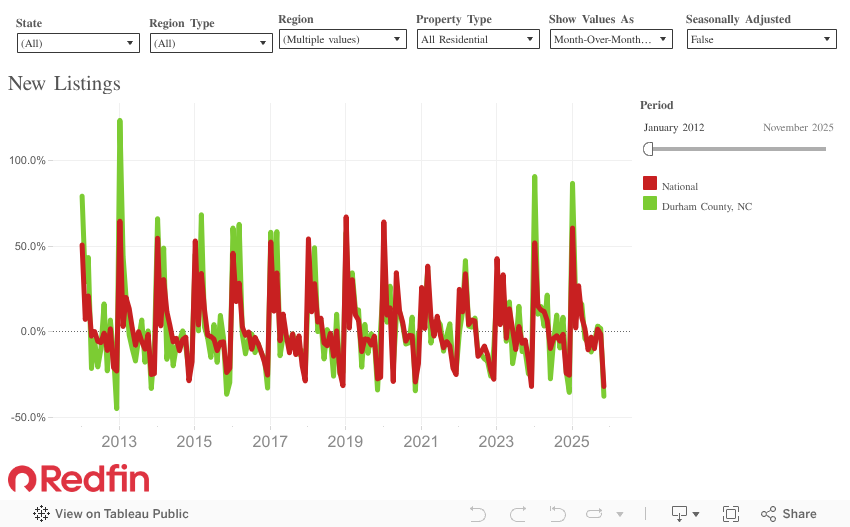850x527 pixels.
Task: Click the Undo arrow icon
Action: 478,513
